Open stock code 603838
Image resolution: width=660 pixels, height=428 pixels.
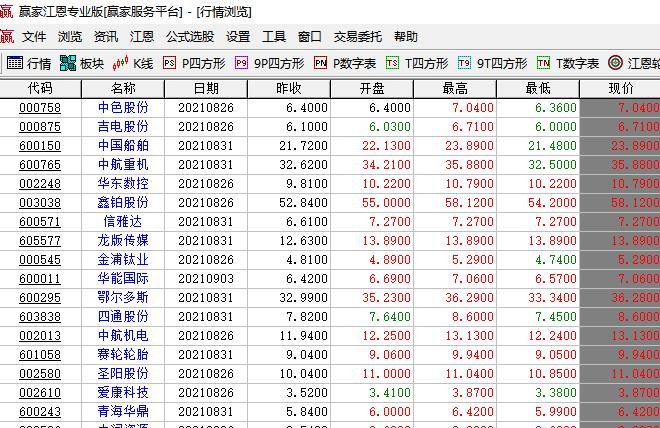click(x=40, y=316)
